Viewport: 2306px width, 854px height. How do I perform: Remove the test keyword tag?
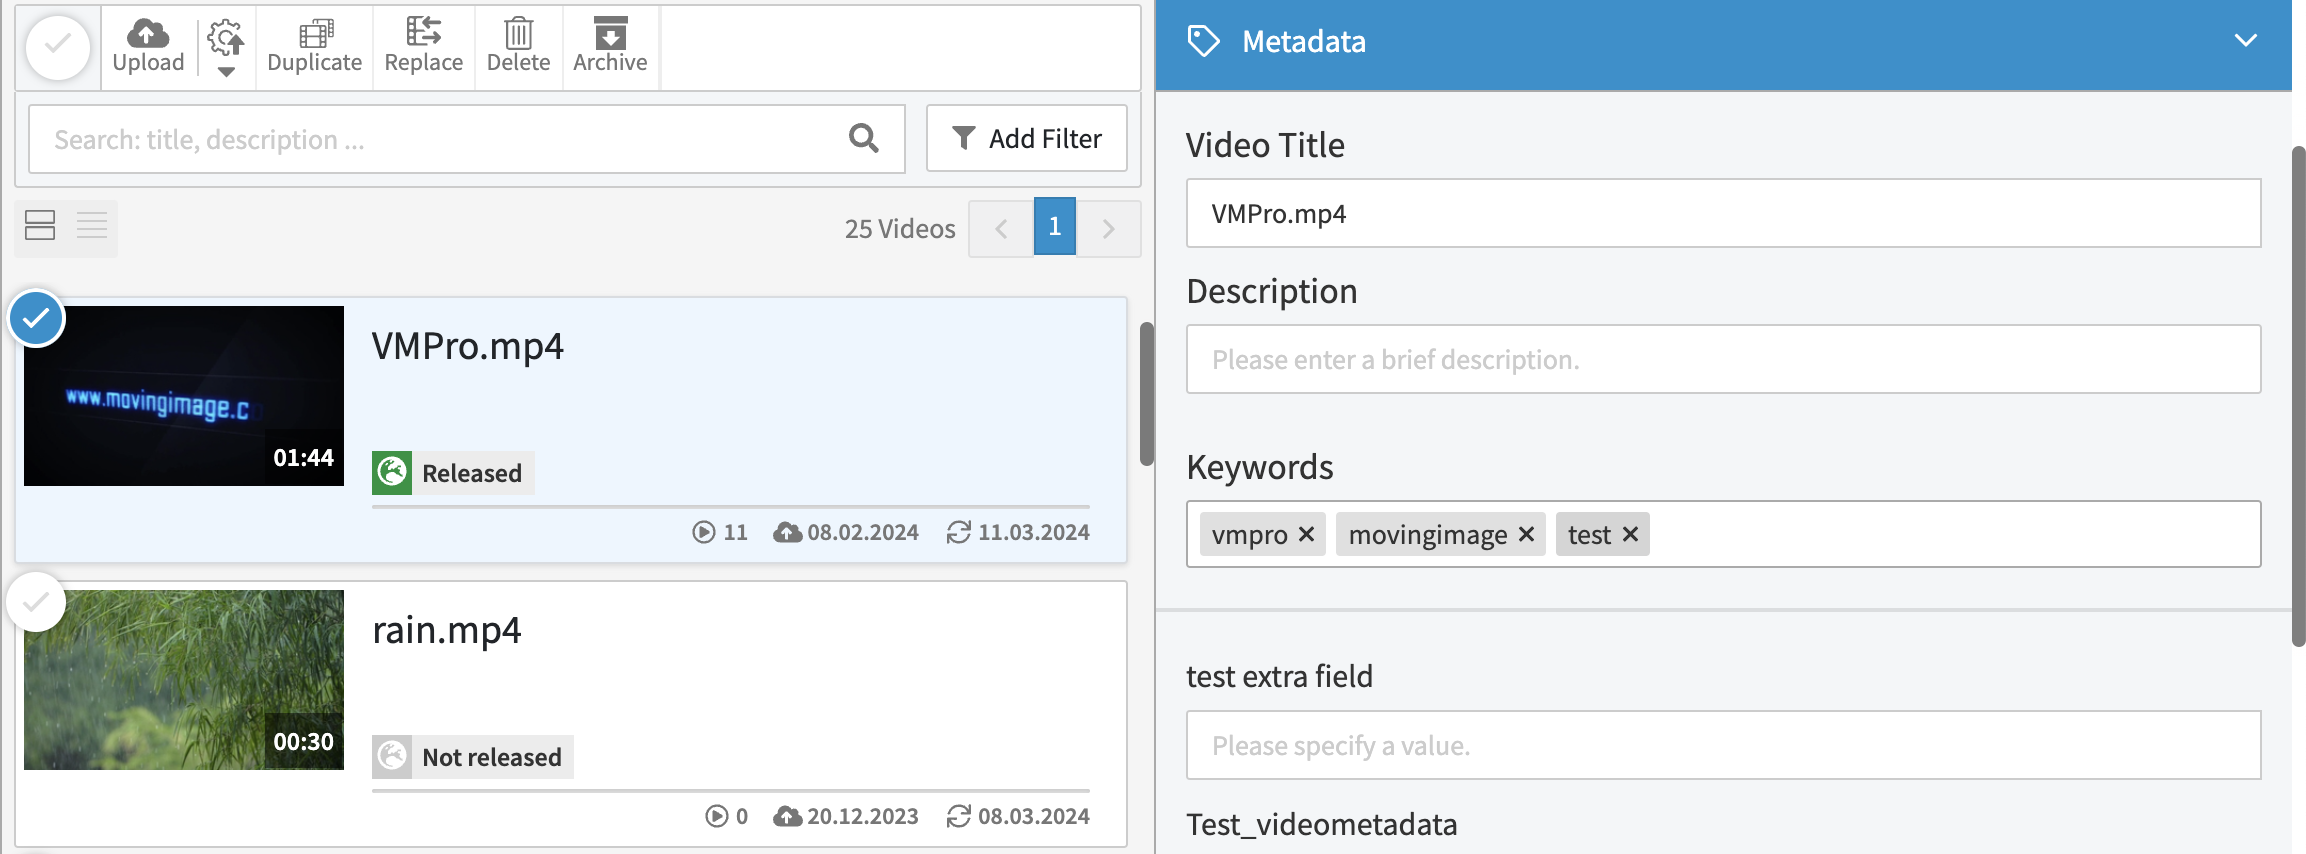1630,535
